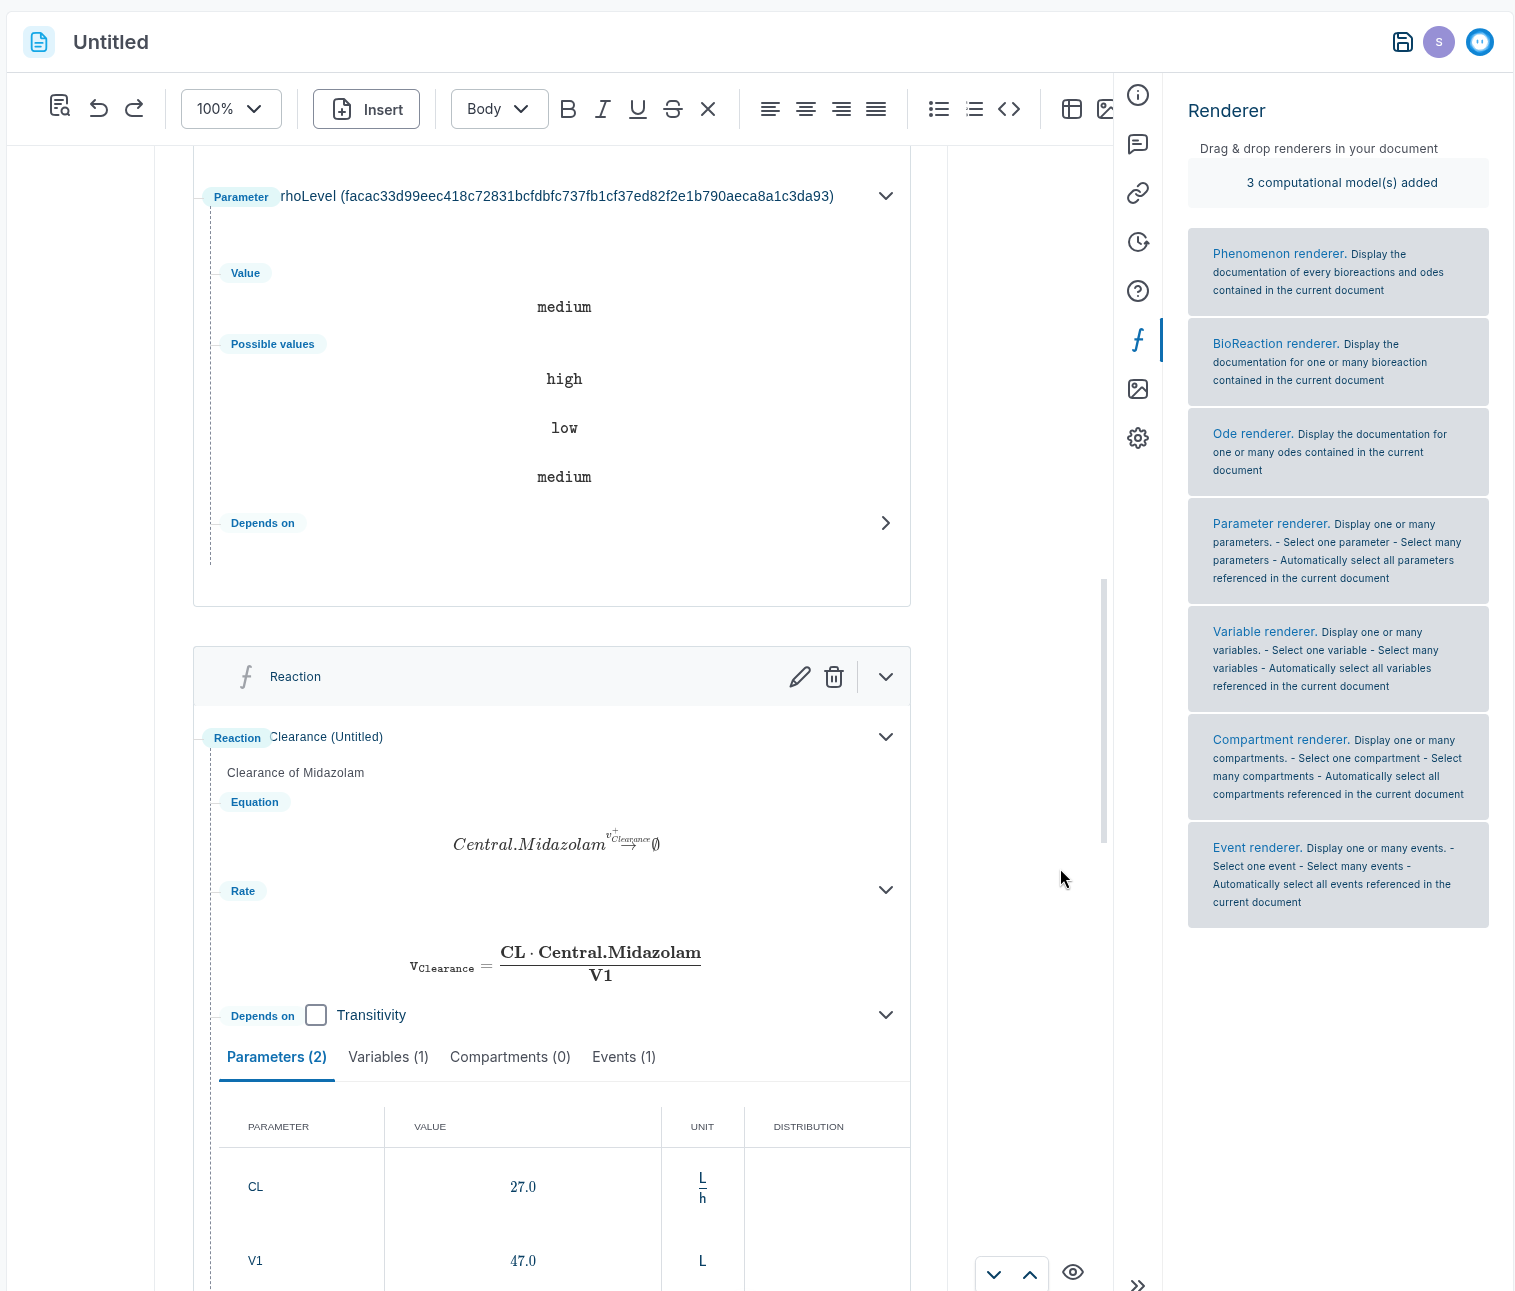Image resolution: width=1515 pixels, height=1291 pixels.
Task: Select the Compartment renderer card
Action: click(1338, 767)
